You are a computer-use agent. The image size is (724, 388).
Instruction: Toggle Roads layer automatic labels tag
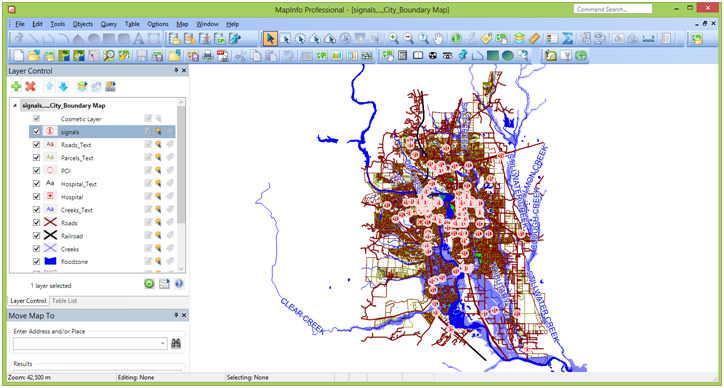pos(170,223)
